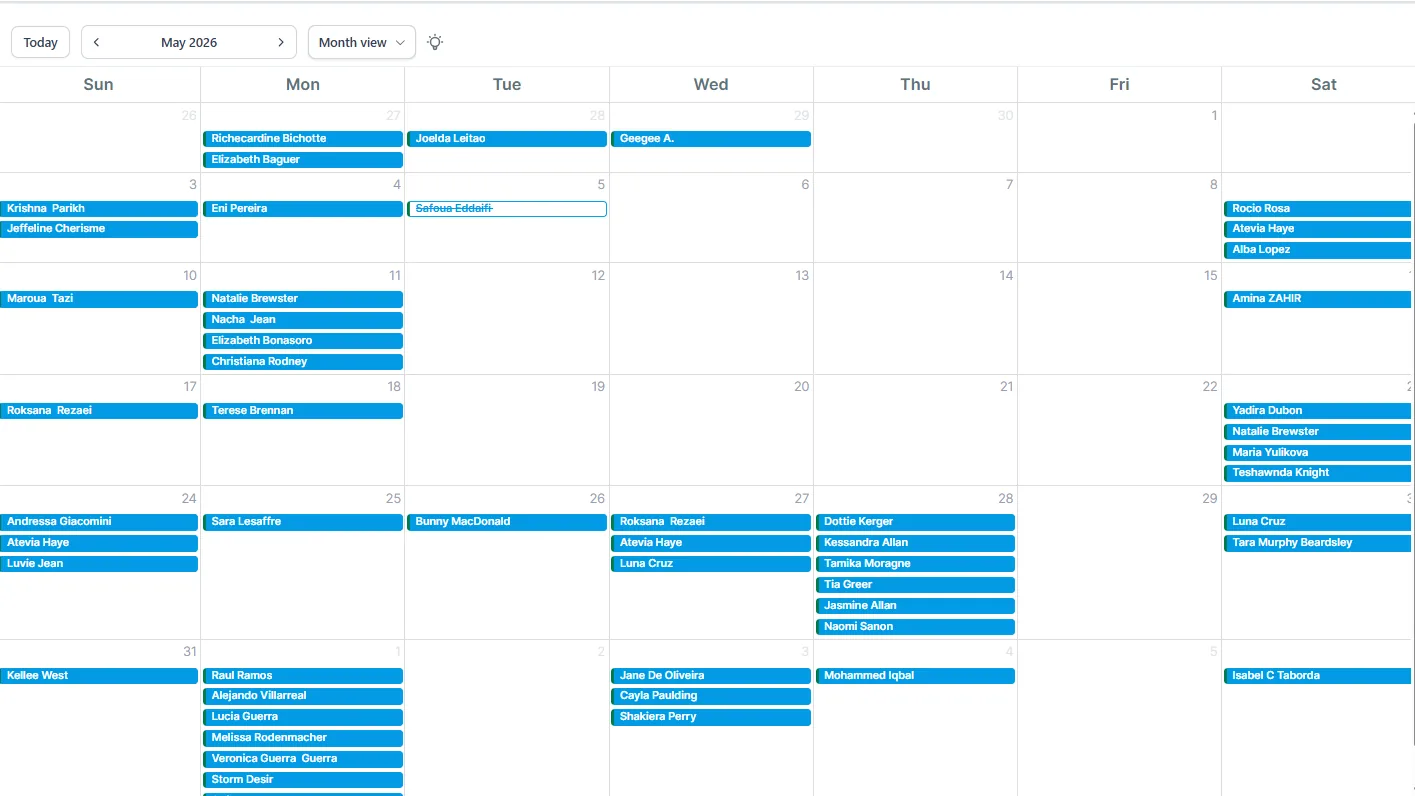Open the Mohammed Iqbal event
The width and height of the screenshot is (1415, 796).
click(915, 676)
